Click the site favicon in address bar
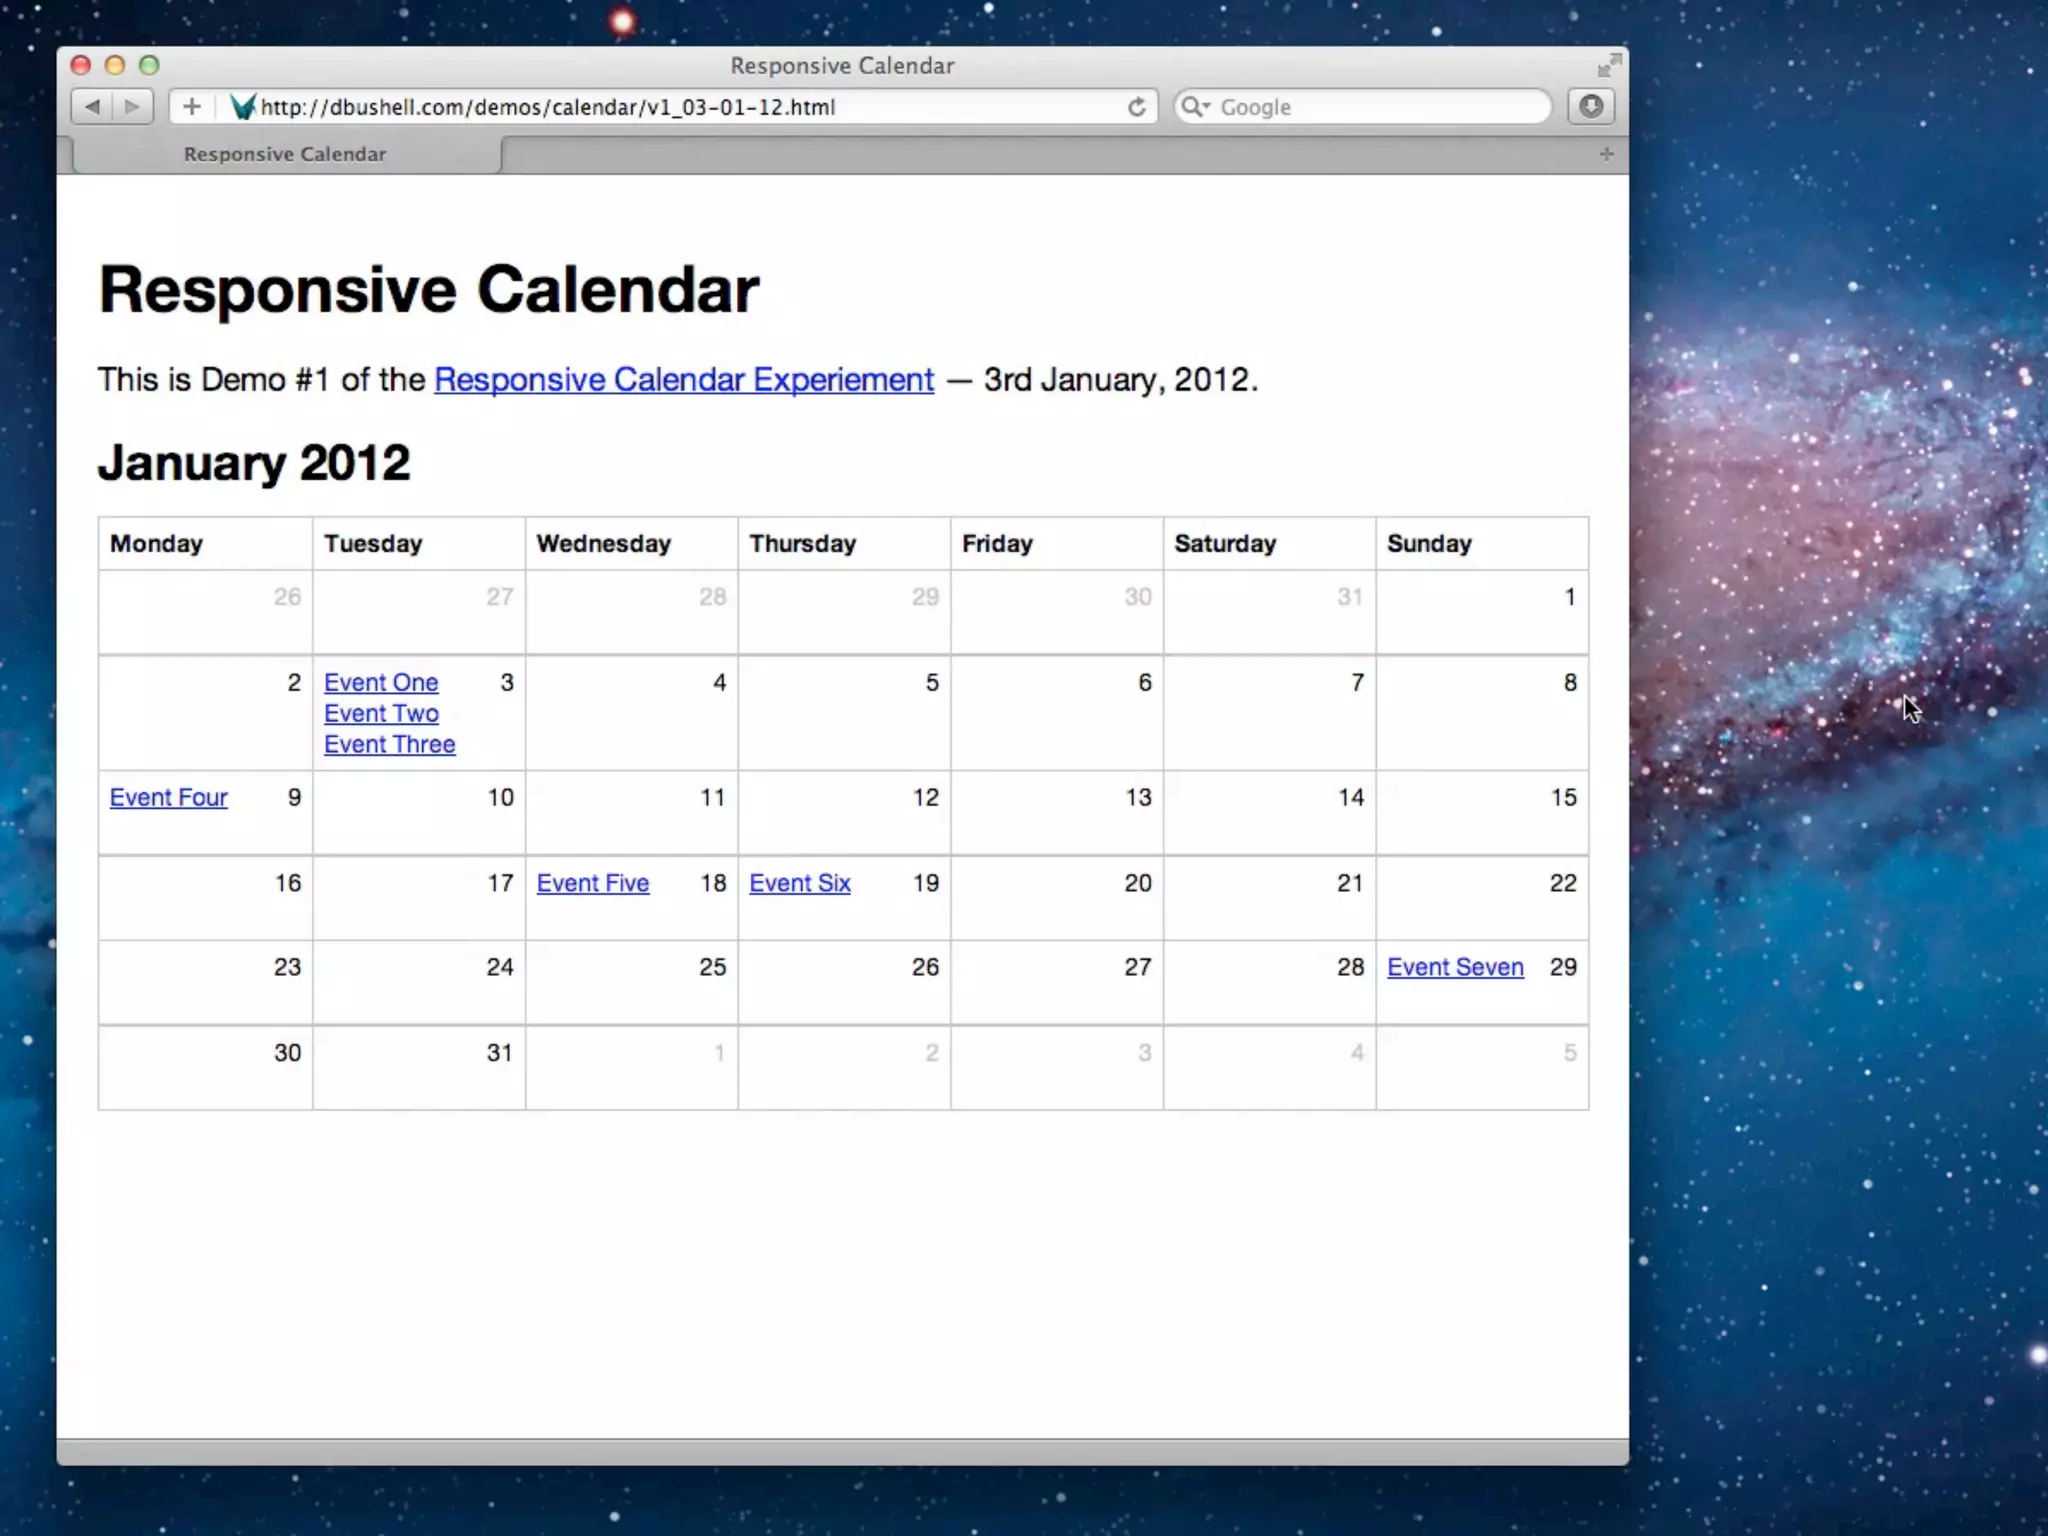Image resolution: width=2048 pixels, height=1536 pixels. [x=243, y=107]
